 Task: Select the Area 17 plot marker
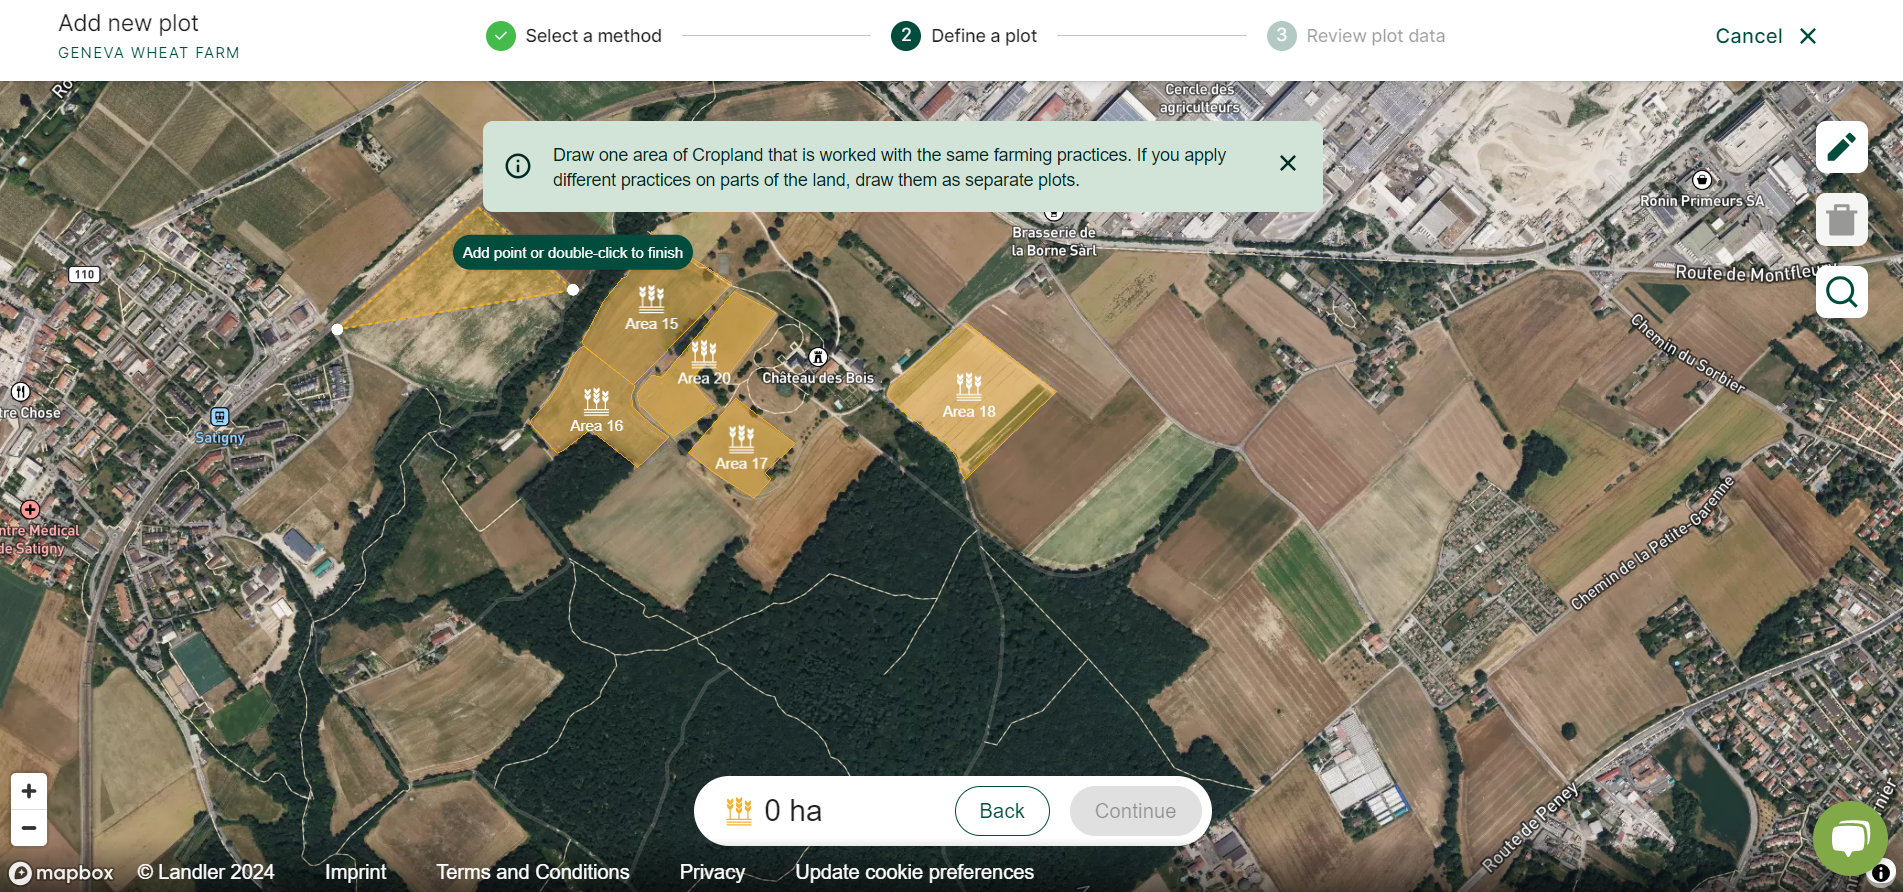point(741,438)
